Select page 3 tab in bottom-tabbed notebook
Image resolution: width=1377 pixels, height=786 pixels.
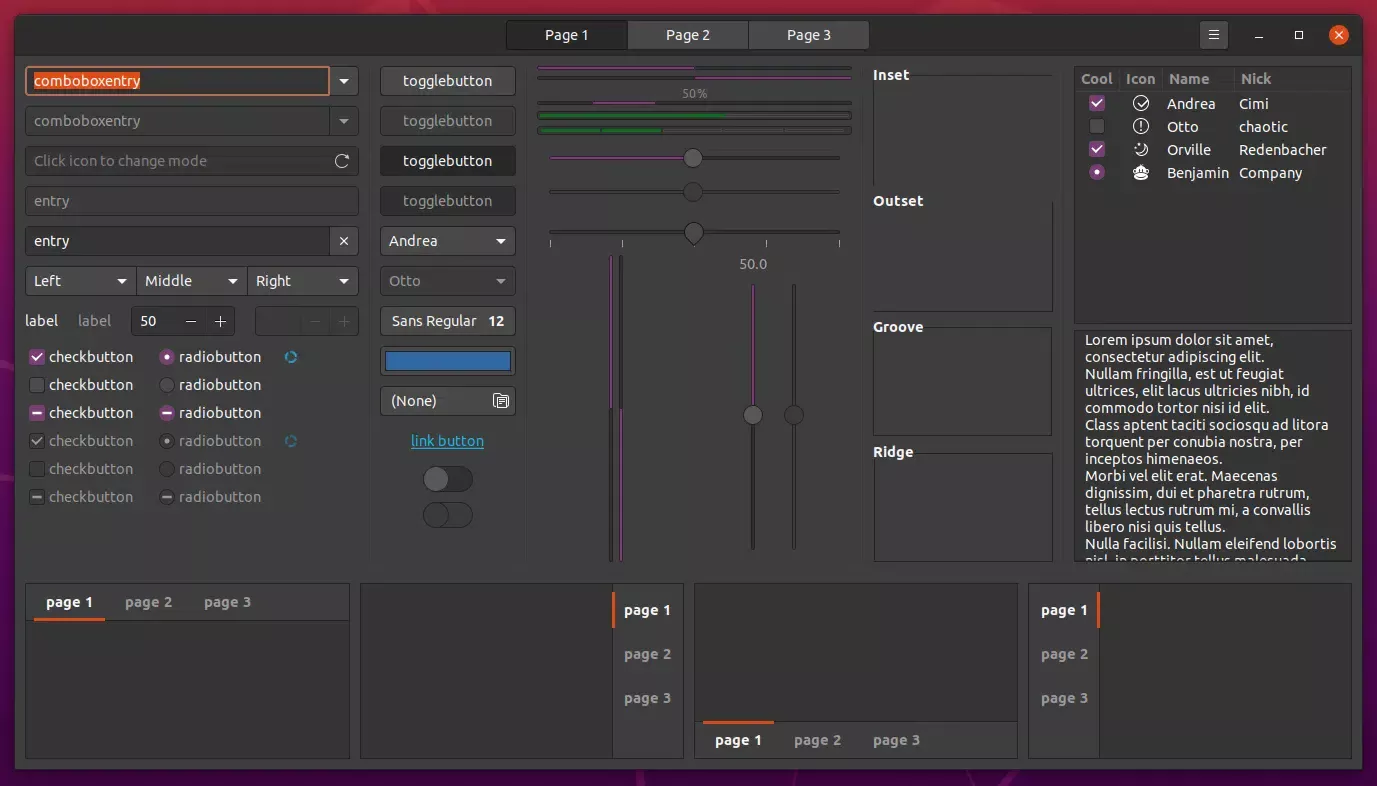pos(897,740)
